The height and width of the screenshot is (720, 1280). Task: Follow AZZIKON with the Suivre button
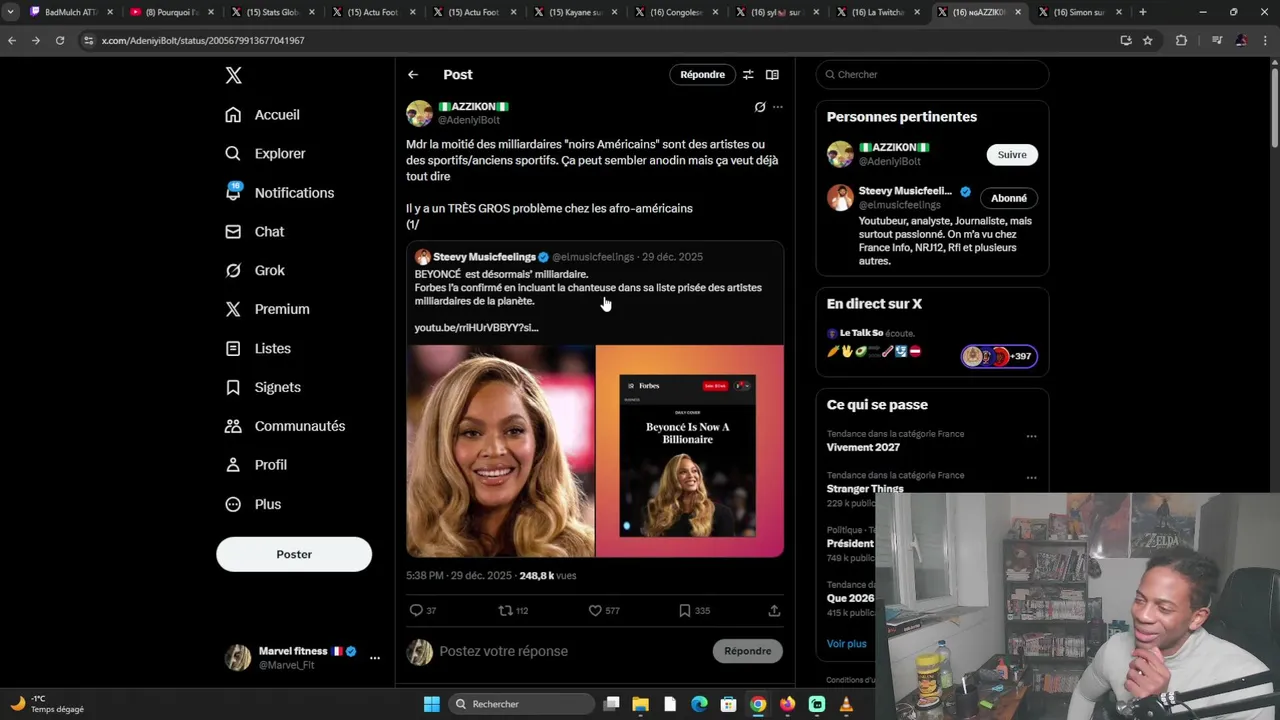1012,155
